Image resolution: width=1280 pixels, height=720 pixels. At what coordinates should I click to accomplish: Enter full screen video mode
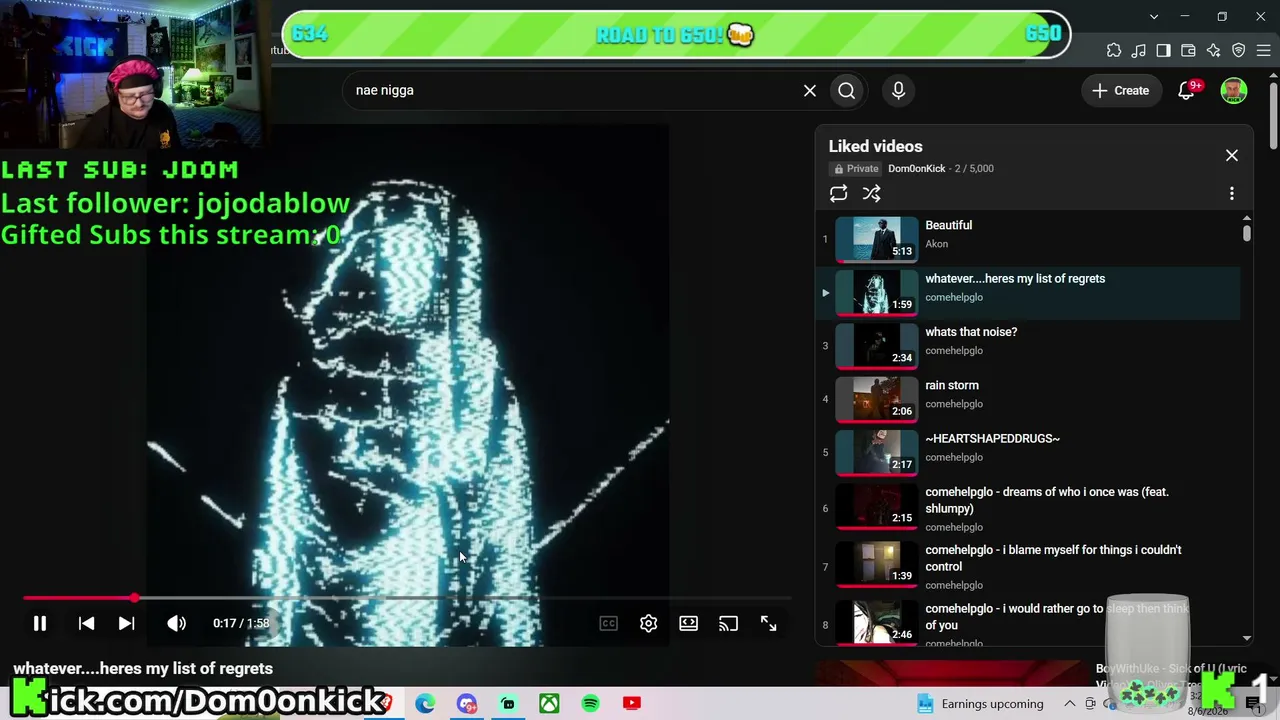[x=768, y=623]
